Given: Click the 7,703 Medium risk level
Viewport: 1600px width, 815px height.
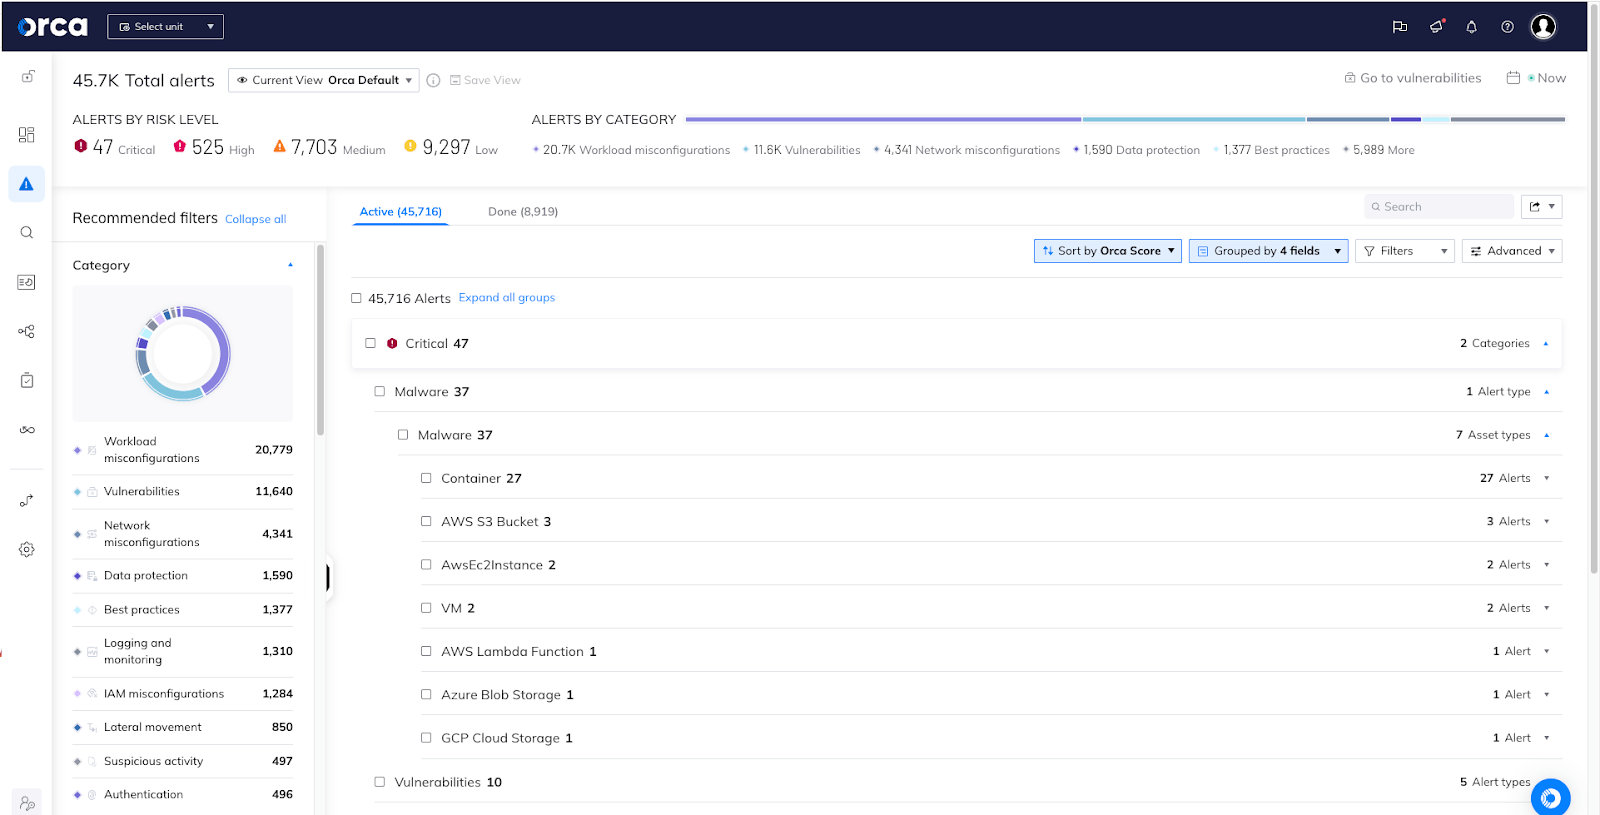Looking at the screenshot, I should (x=329, y=148).
